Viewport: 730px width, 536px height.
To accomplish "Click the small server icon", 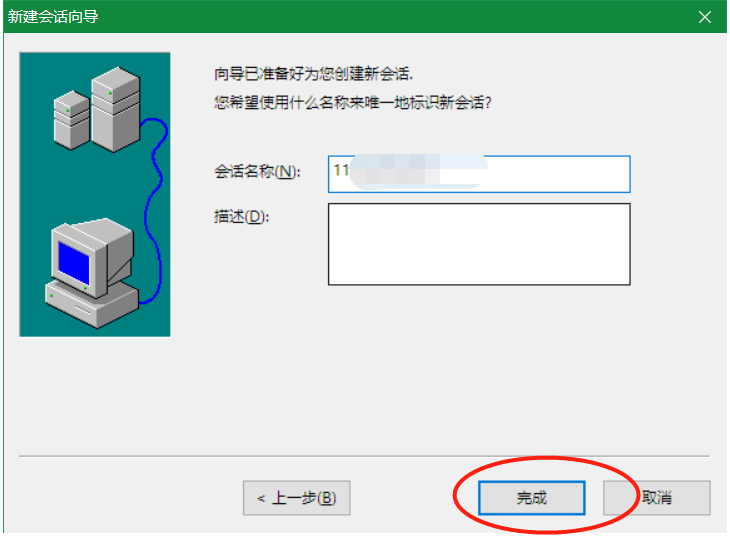I will pos(71,121).
